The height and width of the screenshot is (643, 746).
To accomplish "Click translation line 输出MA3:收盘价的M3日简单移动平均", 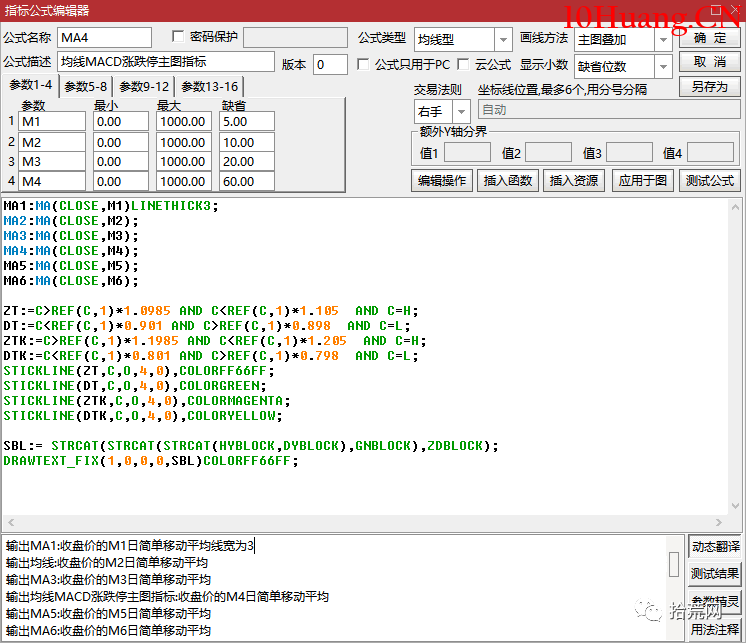I will click(108, 580).
